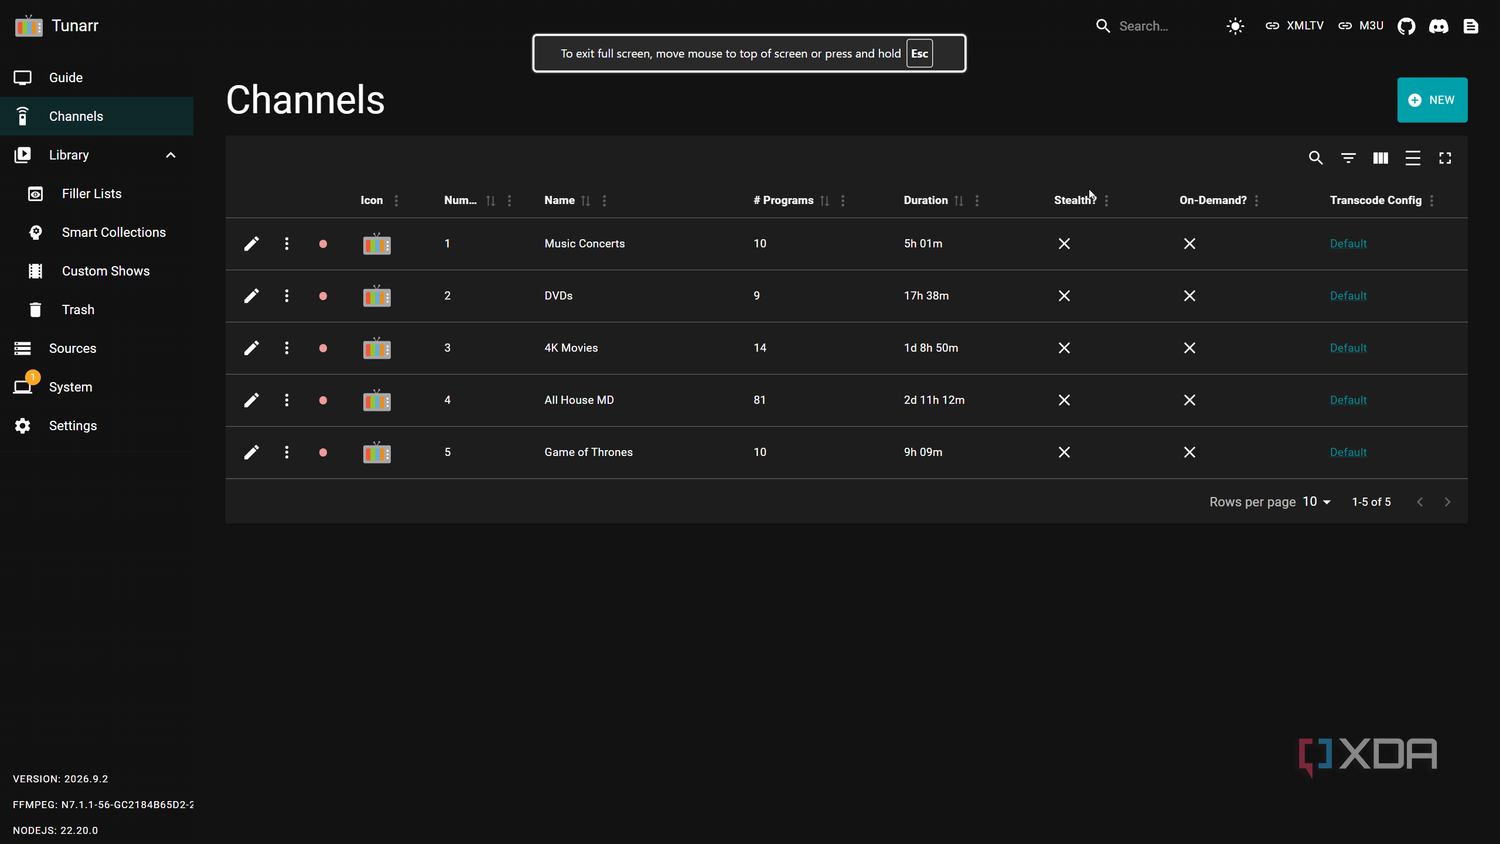Toggle table full screen icon

point(1445,158)
